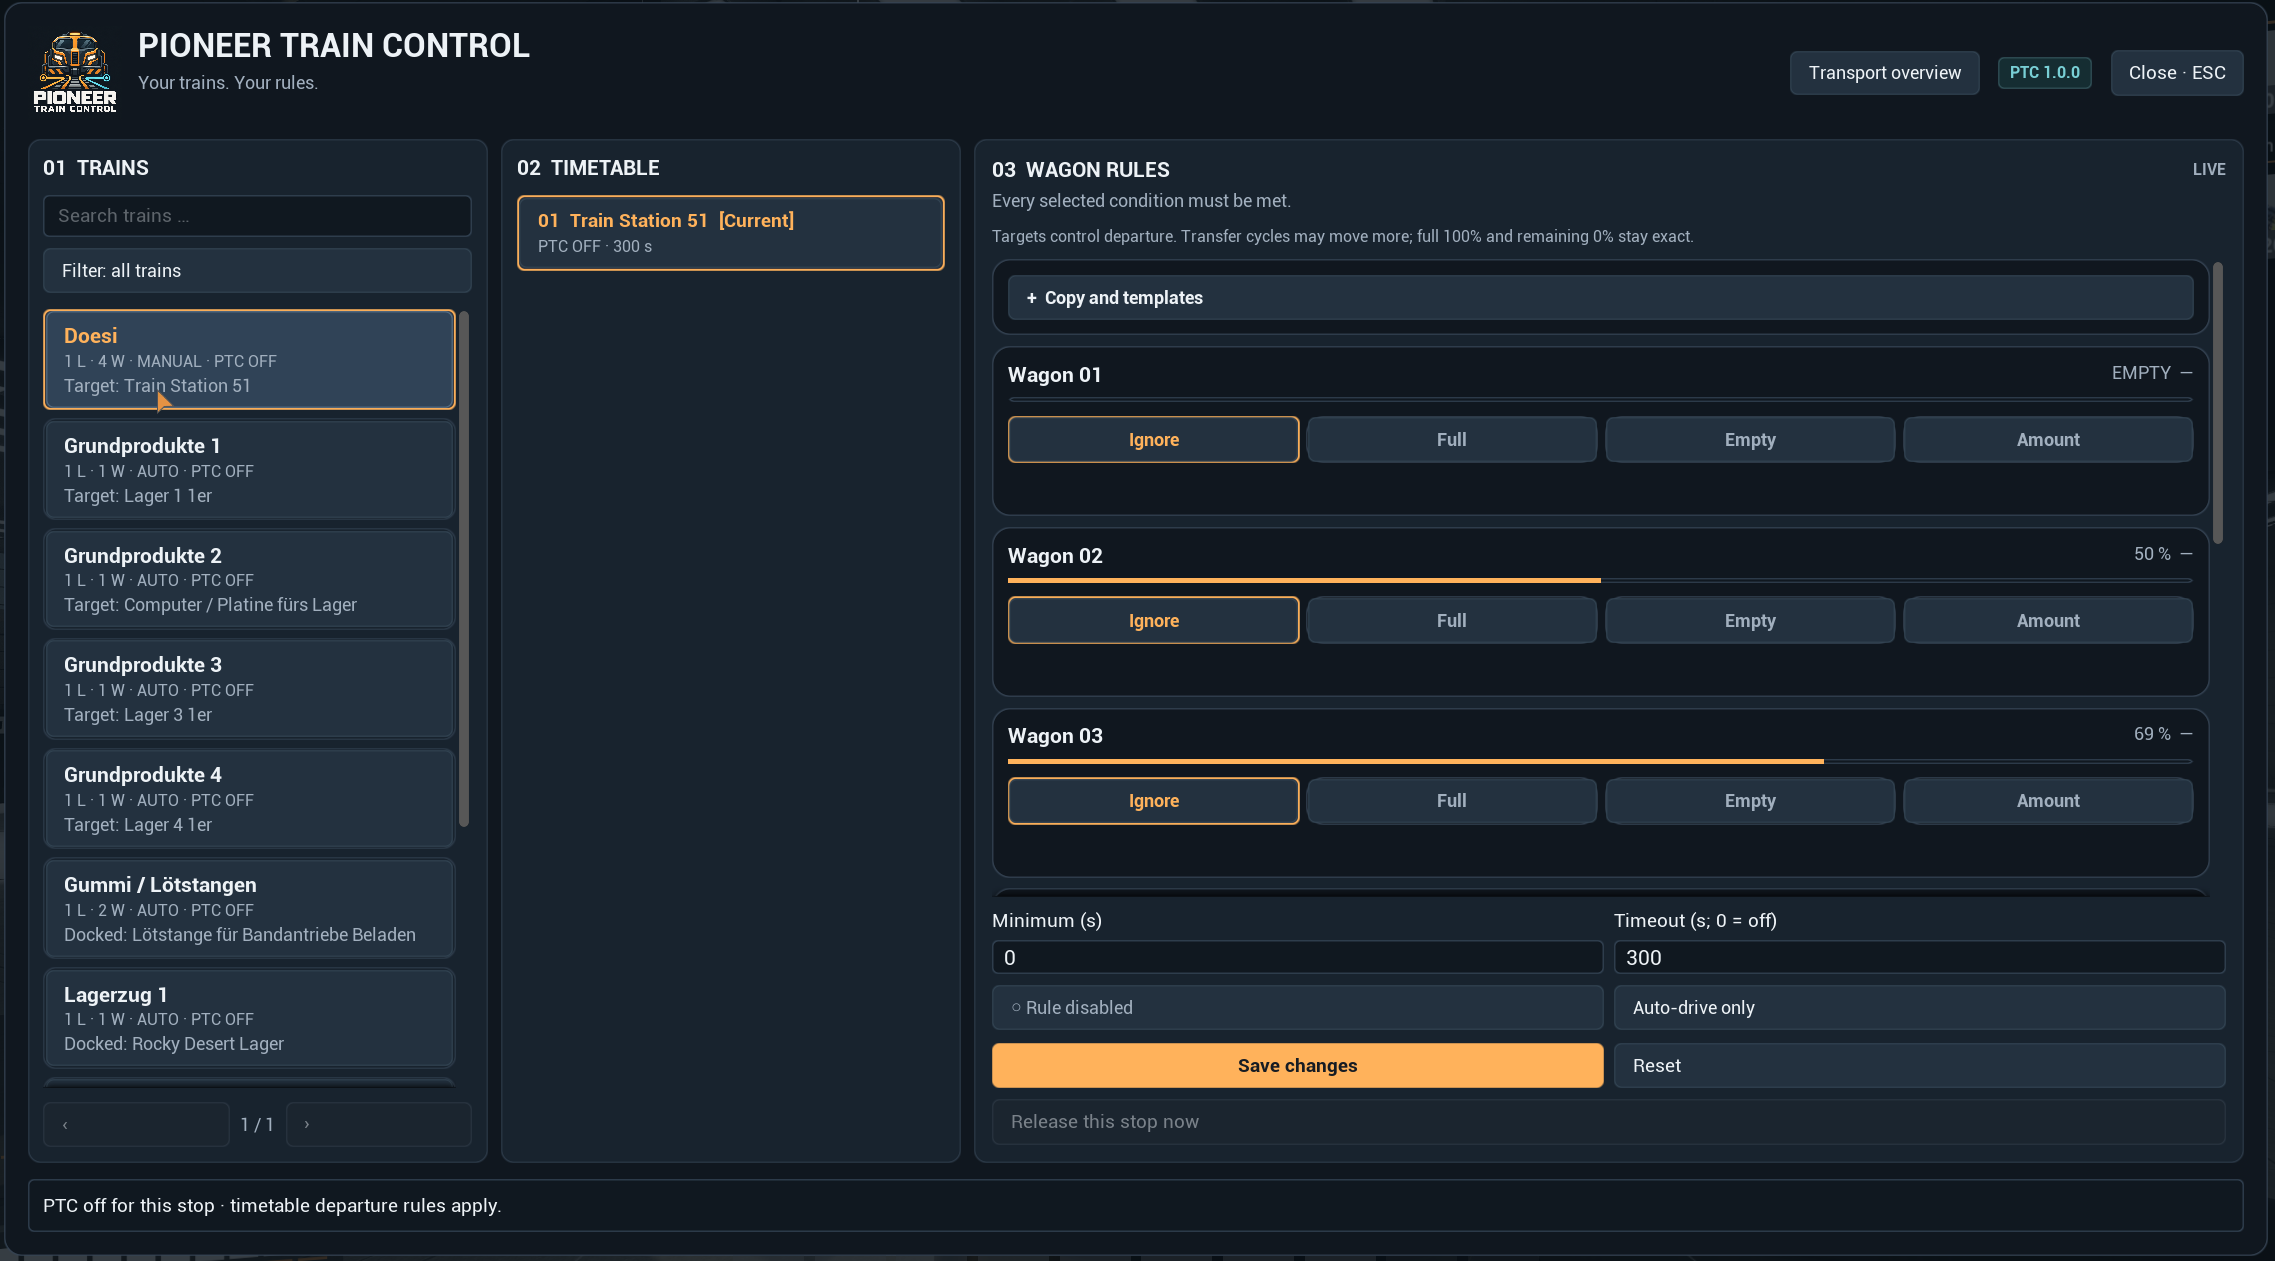Open the Transport overview
Viewport: 2275px width, 1261px height.
1884,73
